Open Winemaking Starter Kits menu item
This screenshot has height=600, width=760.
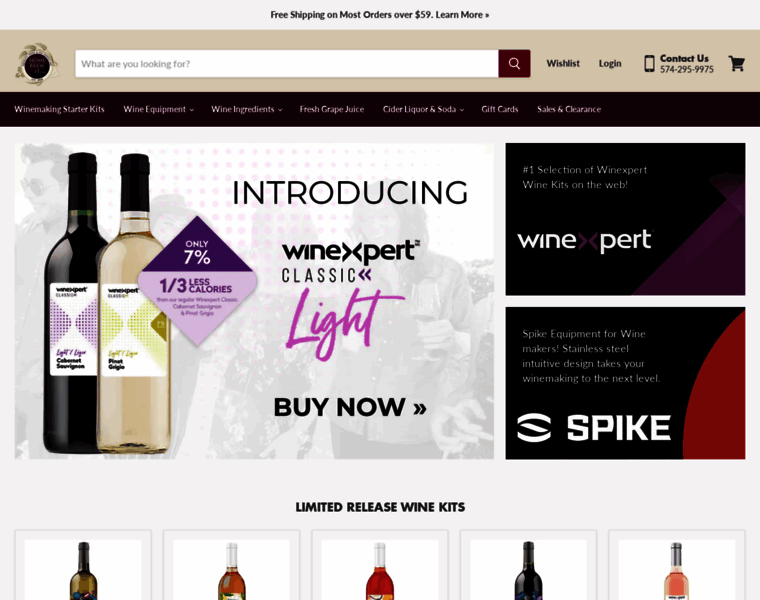(59, 110)
